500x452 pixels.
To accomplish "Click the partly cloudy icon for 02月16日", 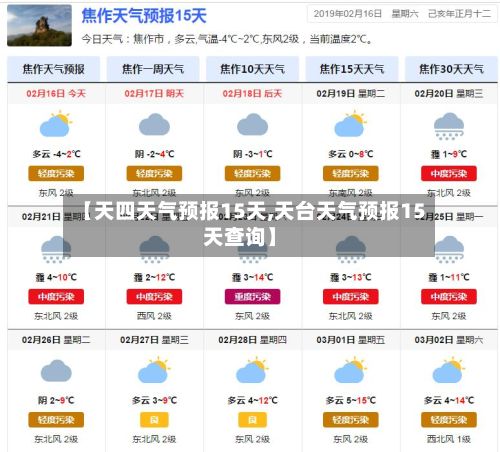I will point(56,124).
